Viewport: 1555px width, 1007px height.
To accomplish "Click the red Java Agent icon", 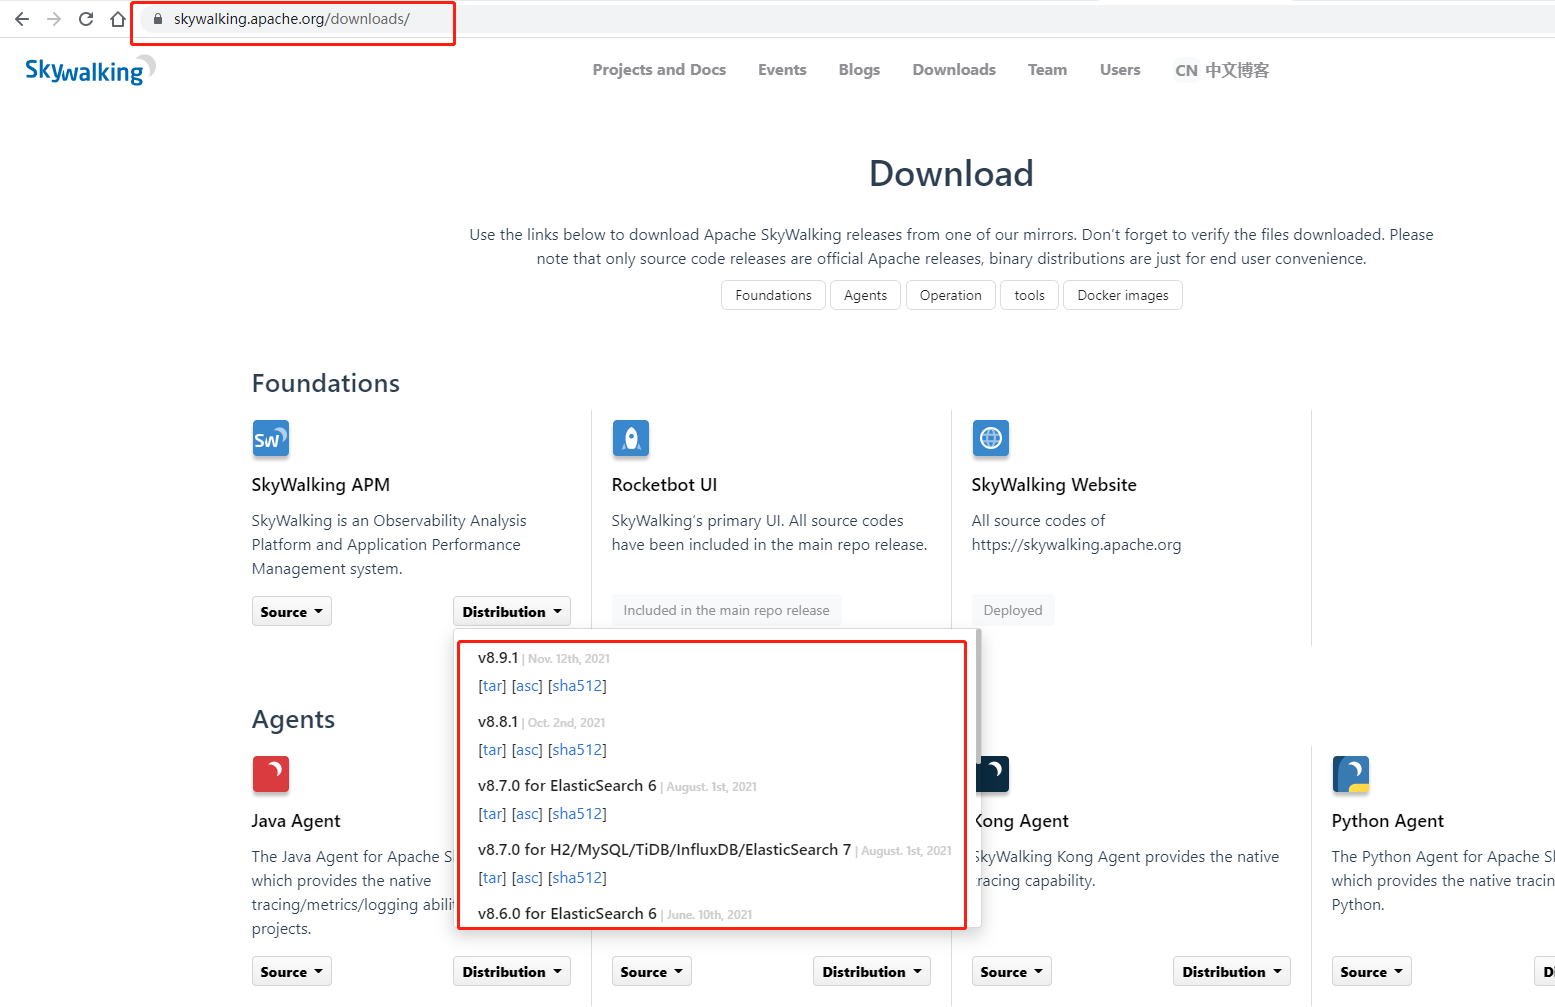I will coord(271,774).
